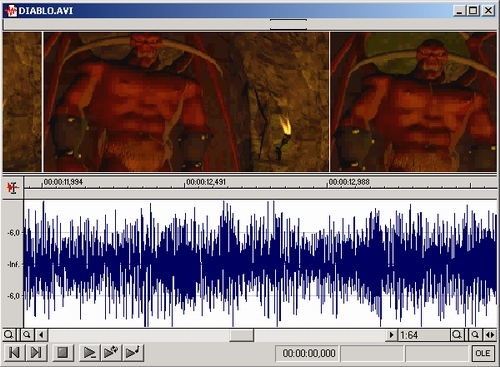
Task: Click the edit tool selector icon beside ruler
Action: tap(13, 188)
